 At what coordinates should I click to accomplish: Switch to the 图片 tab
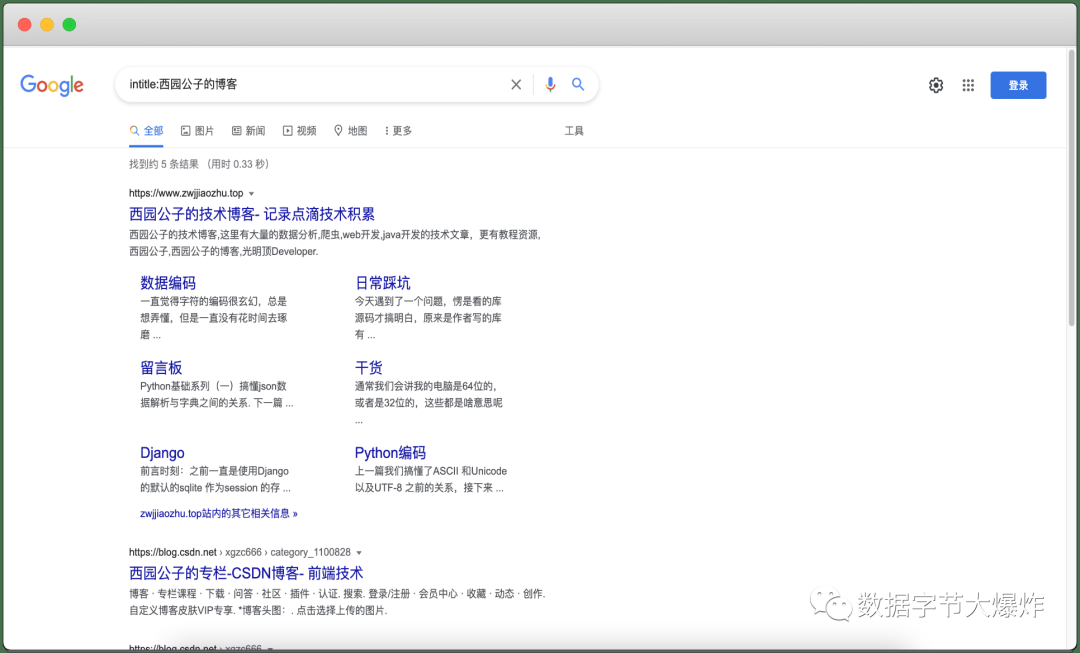pyautogui.click(x=197, y=131)
